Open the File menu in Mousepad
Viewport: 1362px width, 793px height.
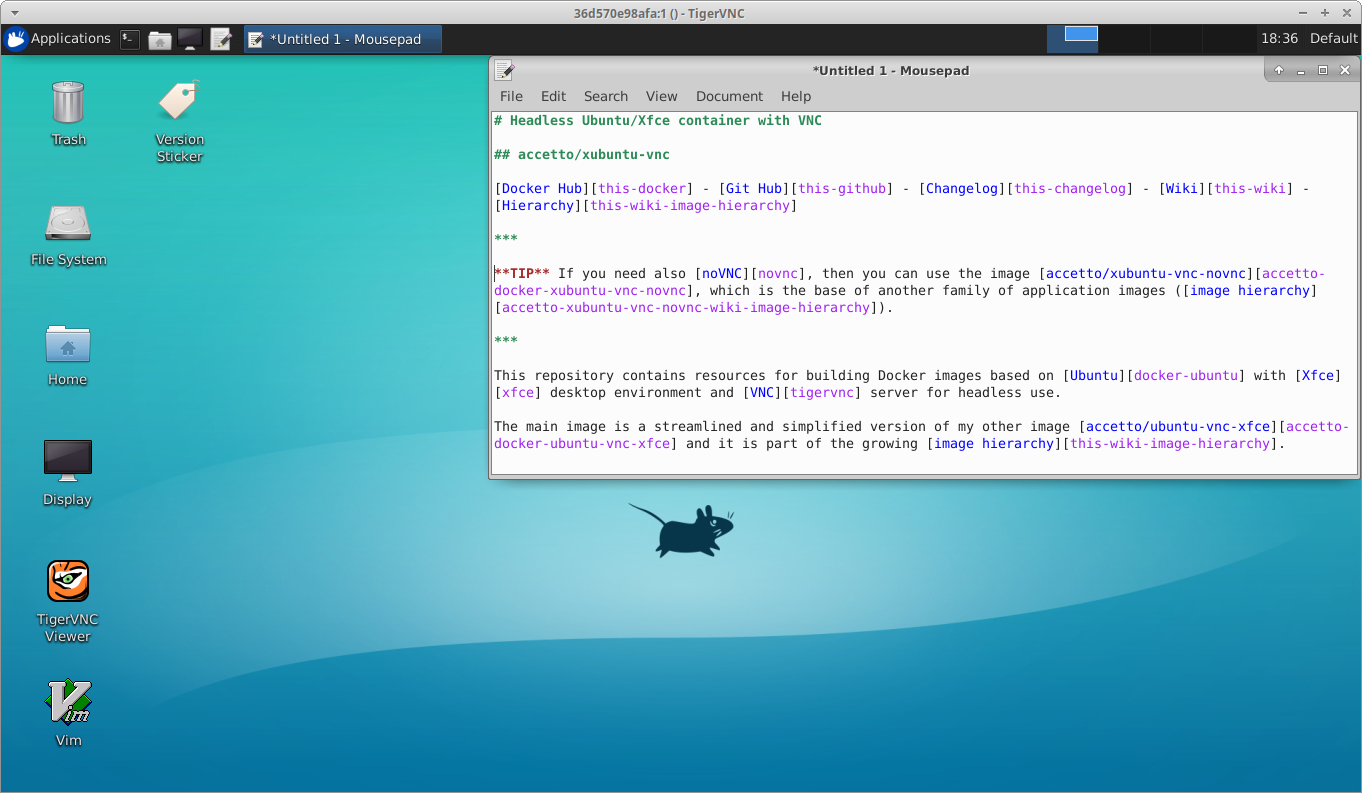(511, 96)
